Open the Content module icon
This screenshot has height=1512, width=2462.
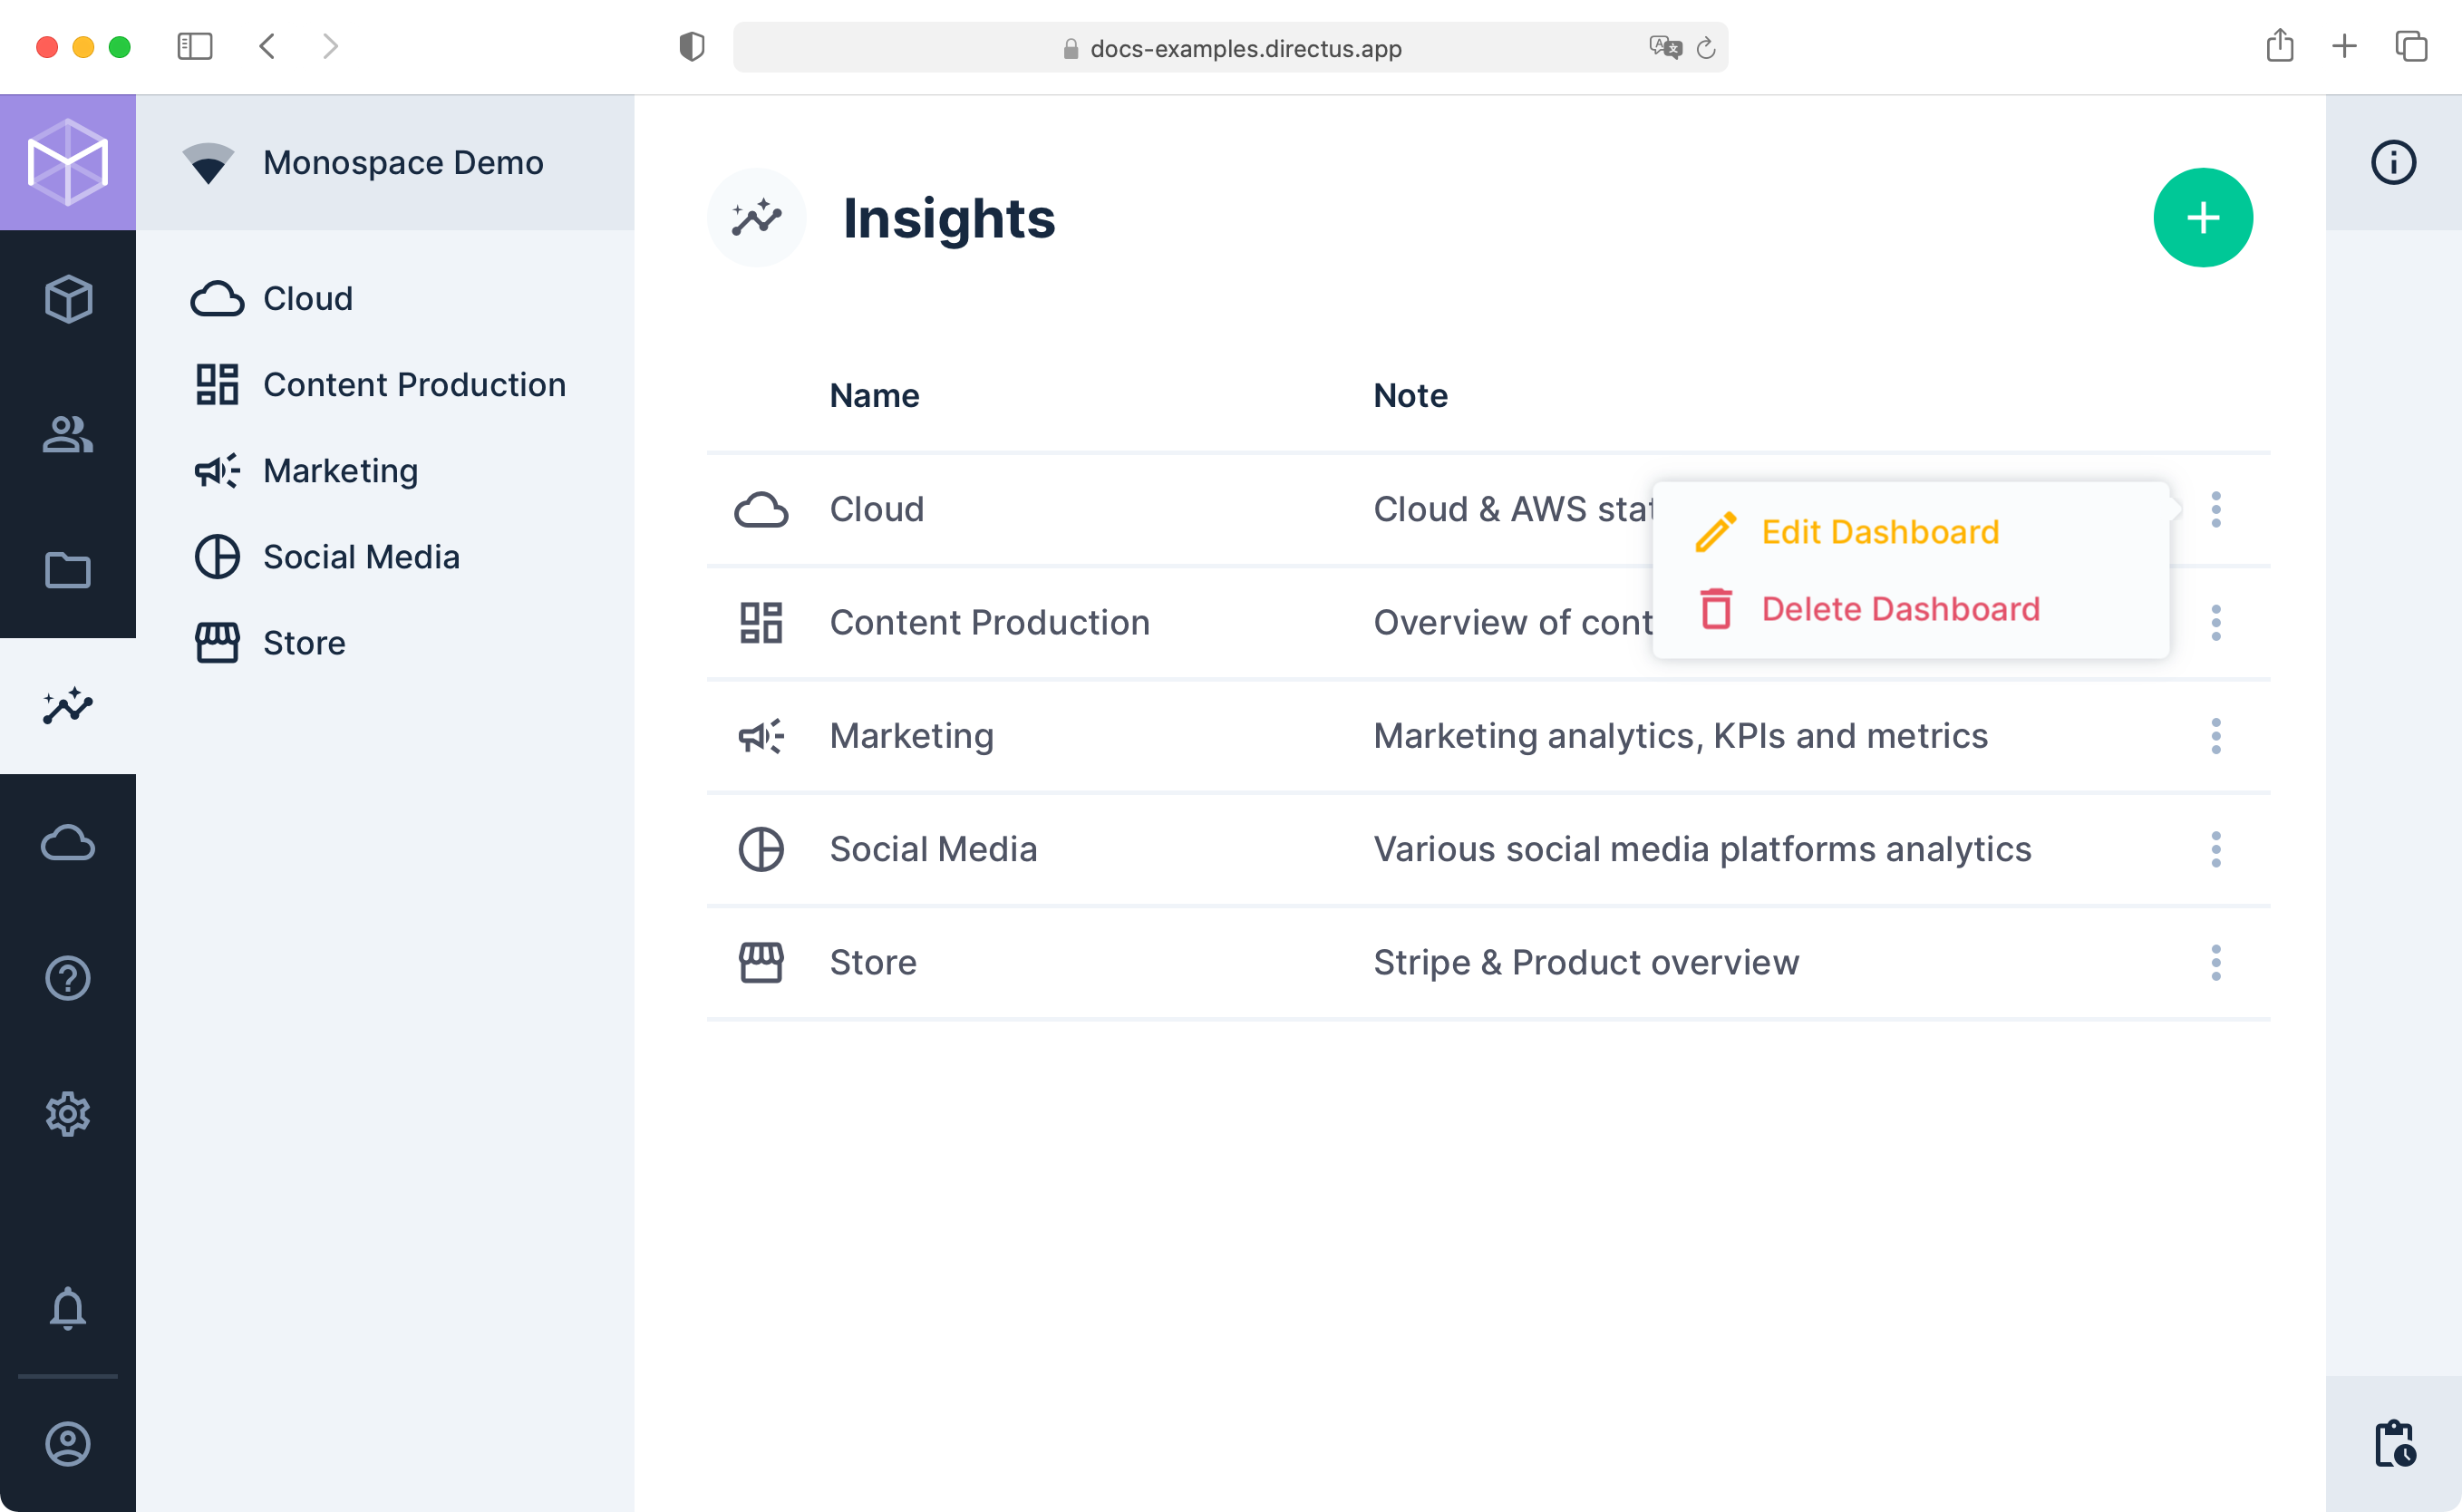(x=67, y=299)
